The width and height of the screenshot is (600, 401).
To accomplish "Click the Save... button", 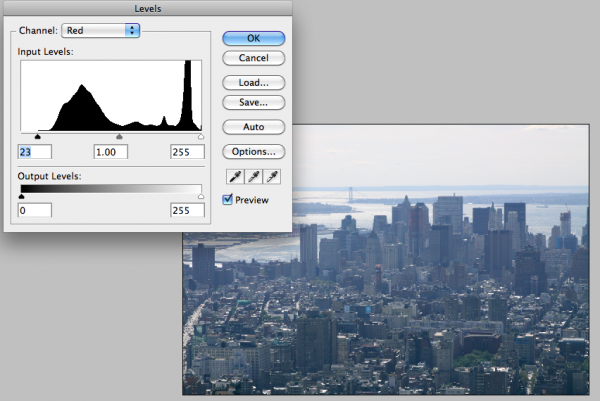I will coord(253,102).
